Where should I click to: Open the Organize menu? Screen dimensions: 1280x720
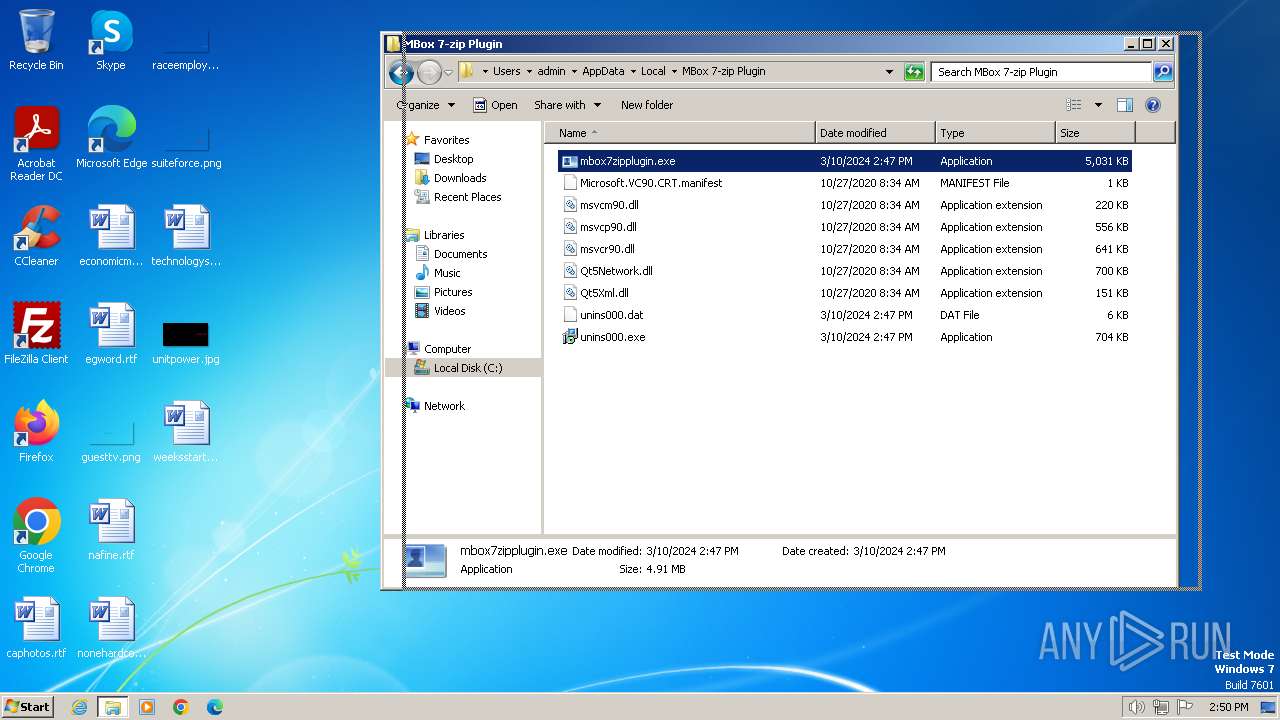426,105
